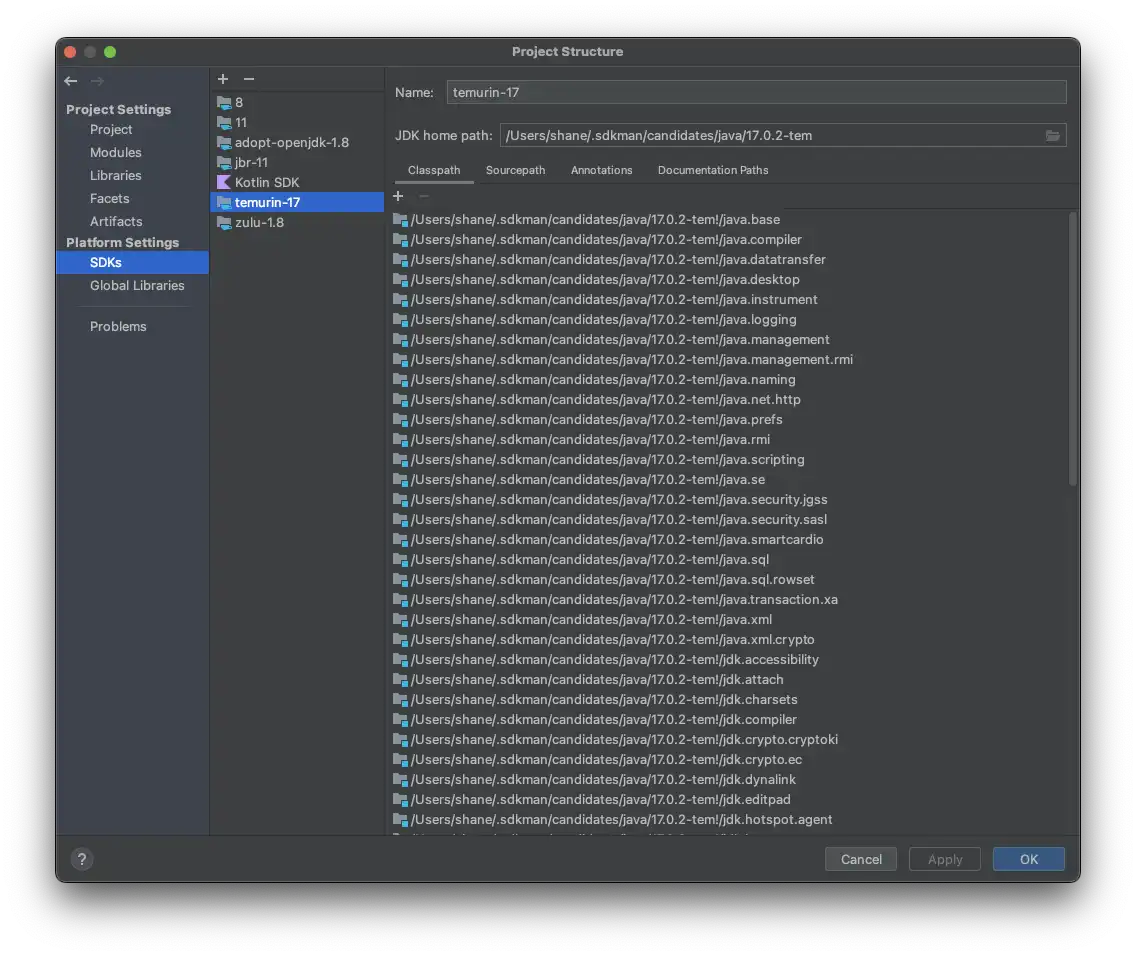The image size is (1136, 956).
Task: Select the SDK named 8
Action: 297,103
